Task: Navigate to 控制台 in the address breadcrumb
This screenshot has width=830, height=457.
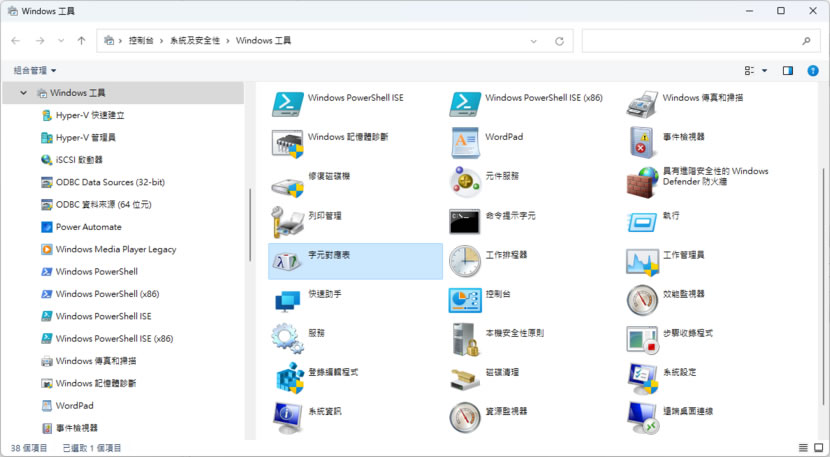Action: (141, 41)
